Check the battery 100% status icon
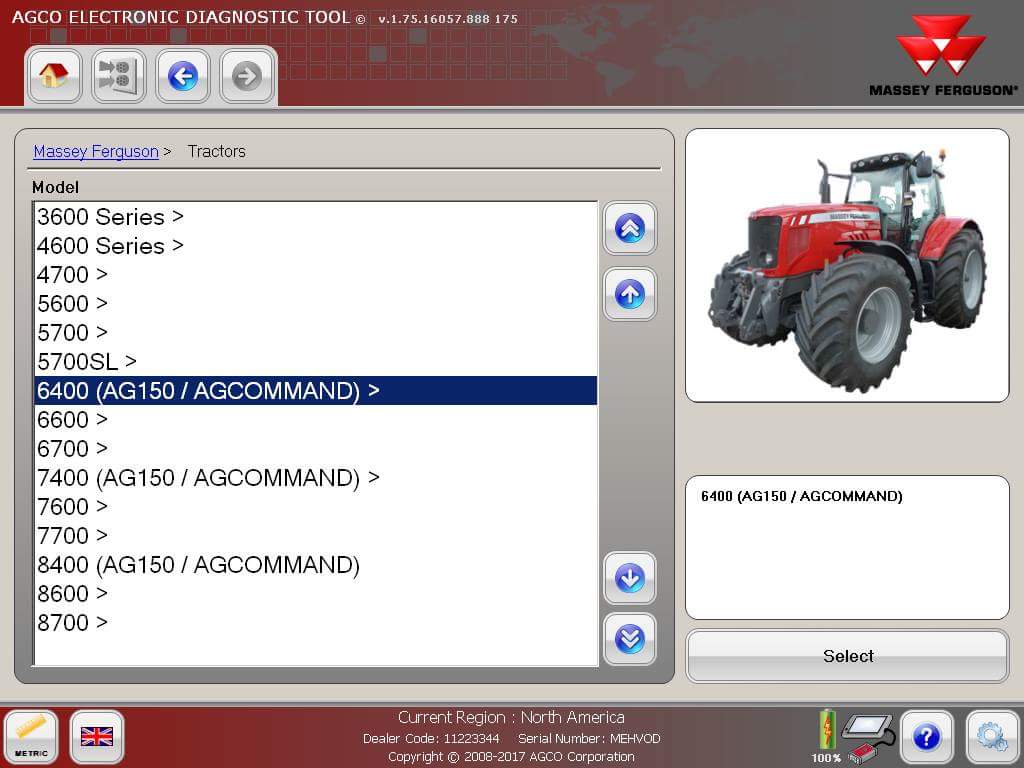This screenshot has height=768, width=1024. tap(827, 736)
